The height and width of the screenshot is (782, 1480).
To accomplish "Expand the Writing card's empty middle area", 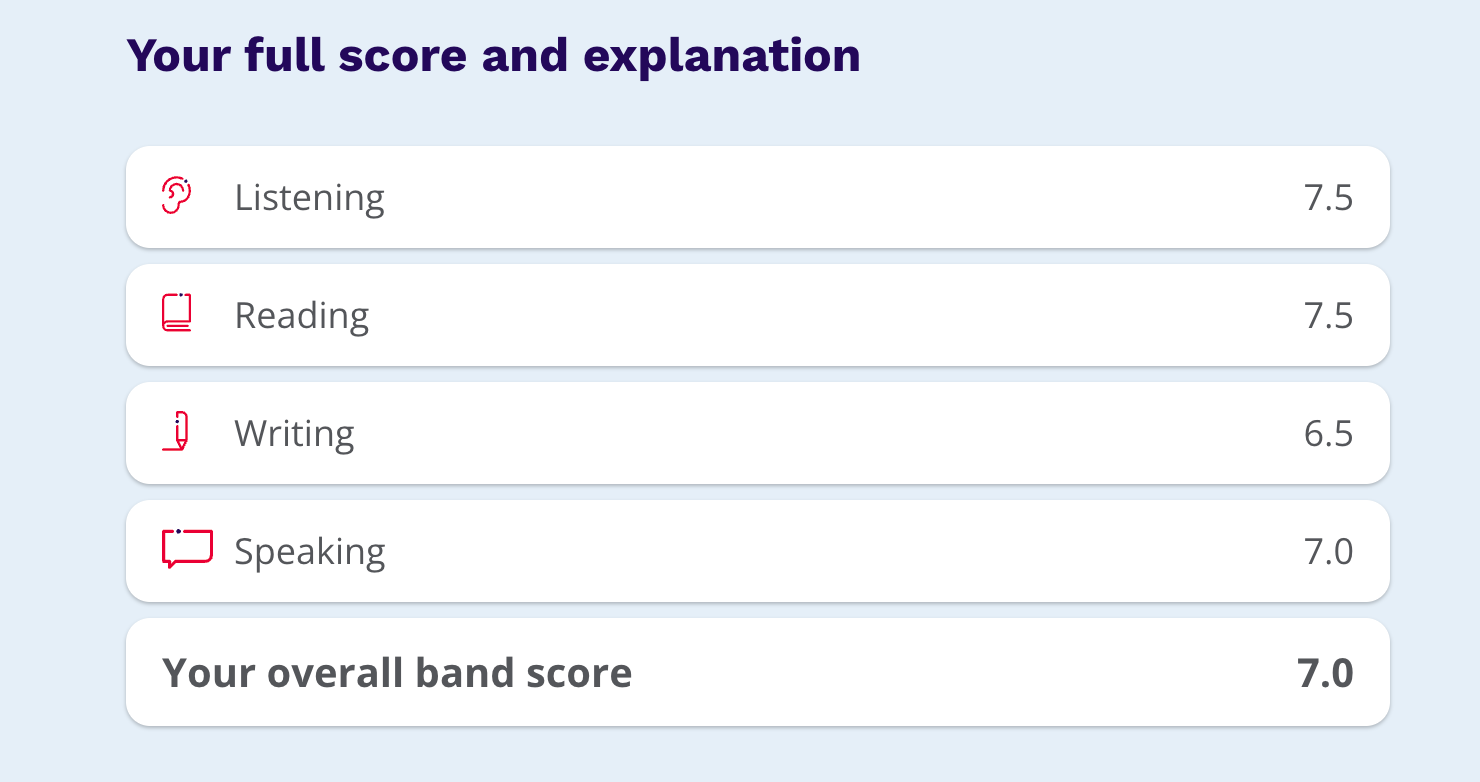I will coord(840,434).
